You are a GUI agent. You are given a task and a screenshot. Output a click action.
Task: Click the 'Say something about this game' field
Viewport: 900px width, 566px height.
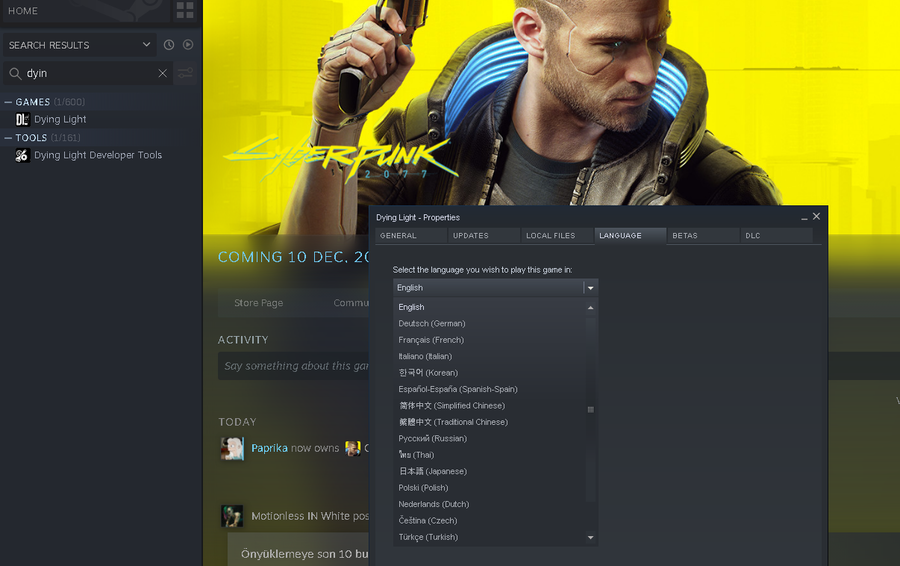(293, 366)
